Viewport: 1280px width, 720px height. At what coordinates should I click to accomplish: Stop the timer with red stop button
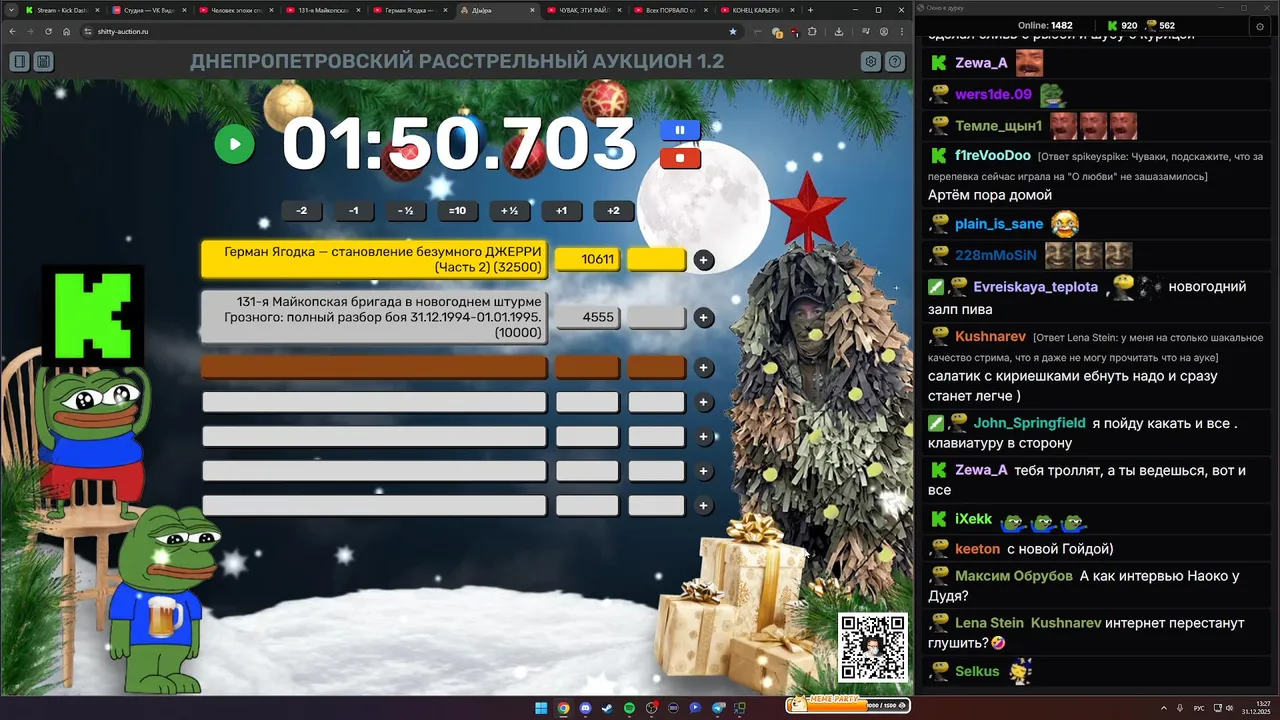[680, 158]
